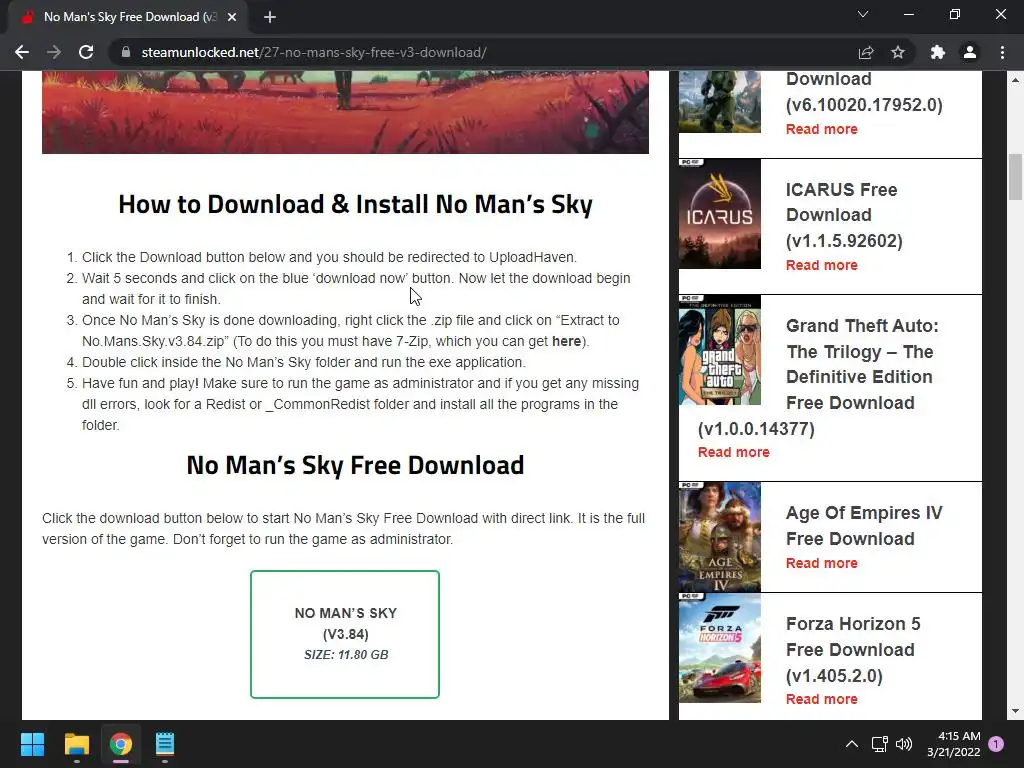This screenshot has height=768, width=1024.
Task: Click the No Man's Sky V3.84 download button
Action: [x=345, y=634]
